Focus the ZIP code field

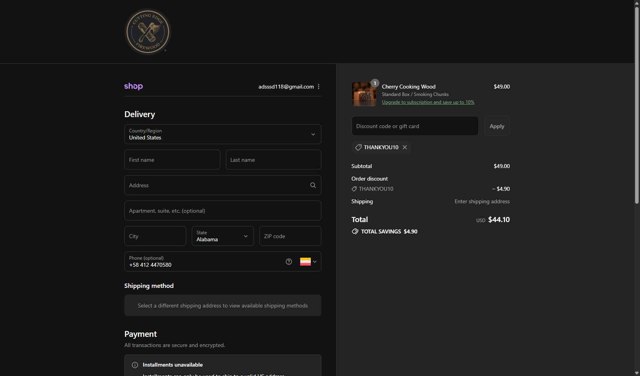[x=290, y=236]
